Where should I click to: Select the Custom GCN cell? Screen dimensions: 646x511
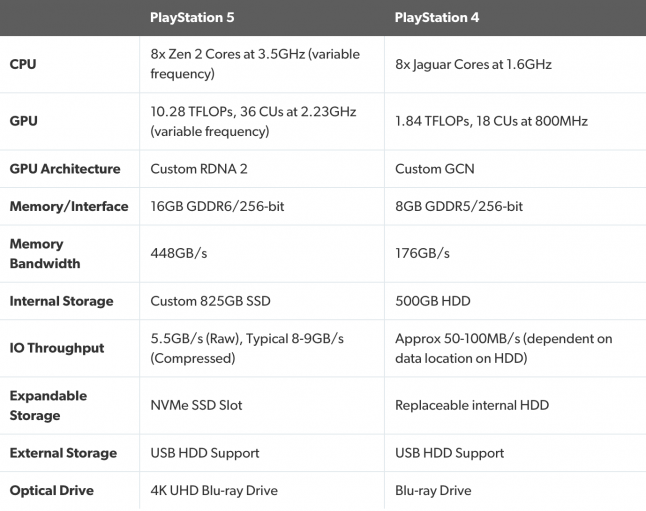coord(436,169)
